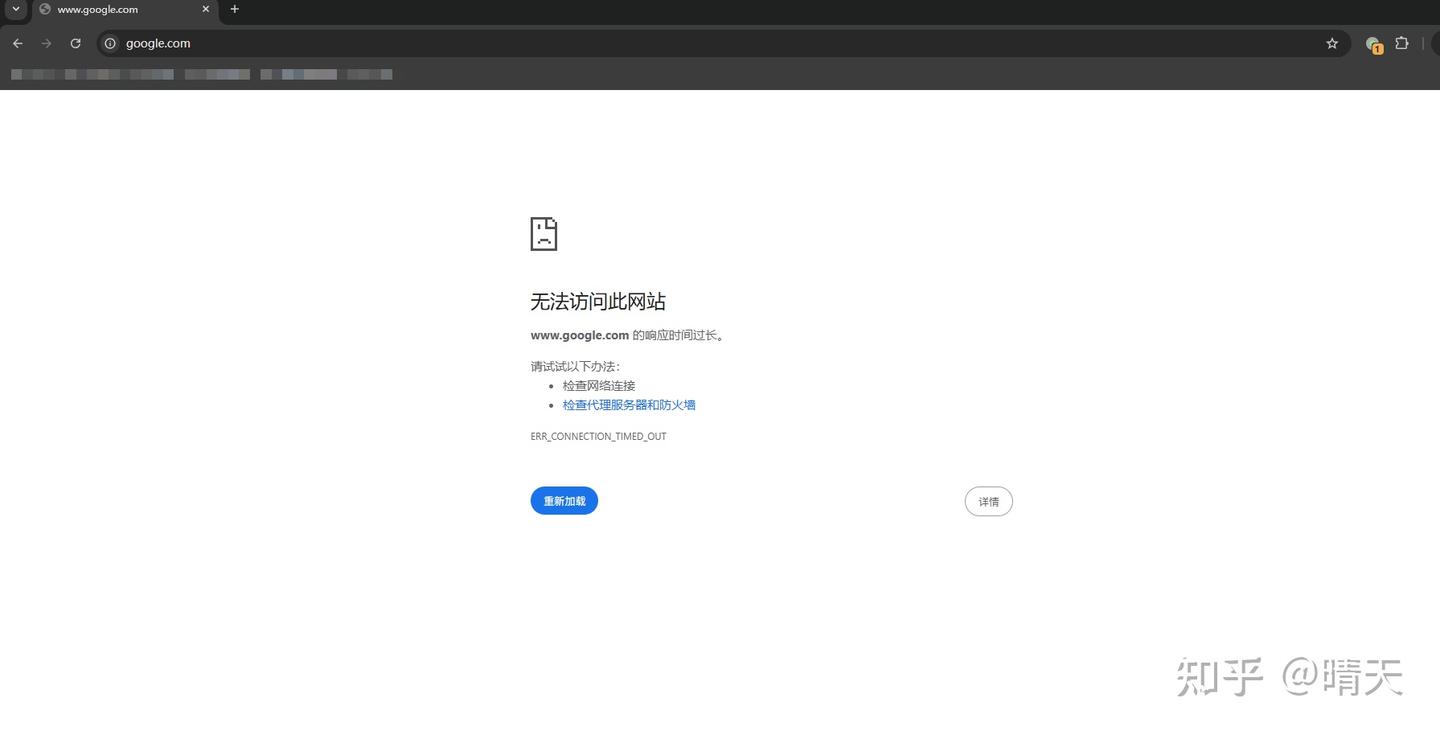Open the 检查代理服务器和防火墙 link
This screenshot has width=1440, height=735.
pyautogui.click(x=629, y=405)
